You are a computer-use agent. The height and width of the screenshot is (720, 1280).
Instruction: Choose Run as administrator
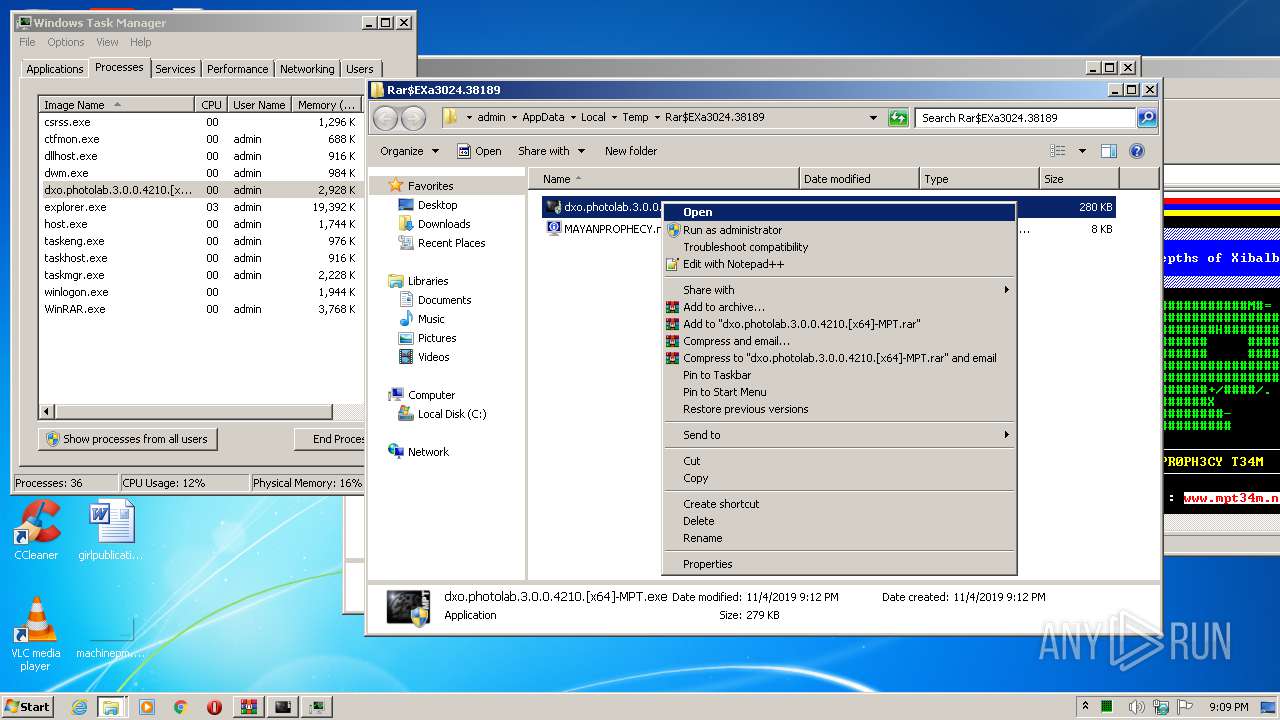(x=839, y=230)
